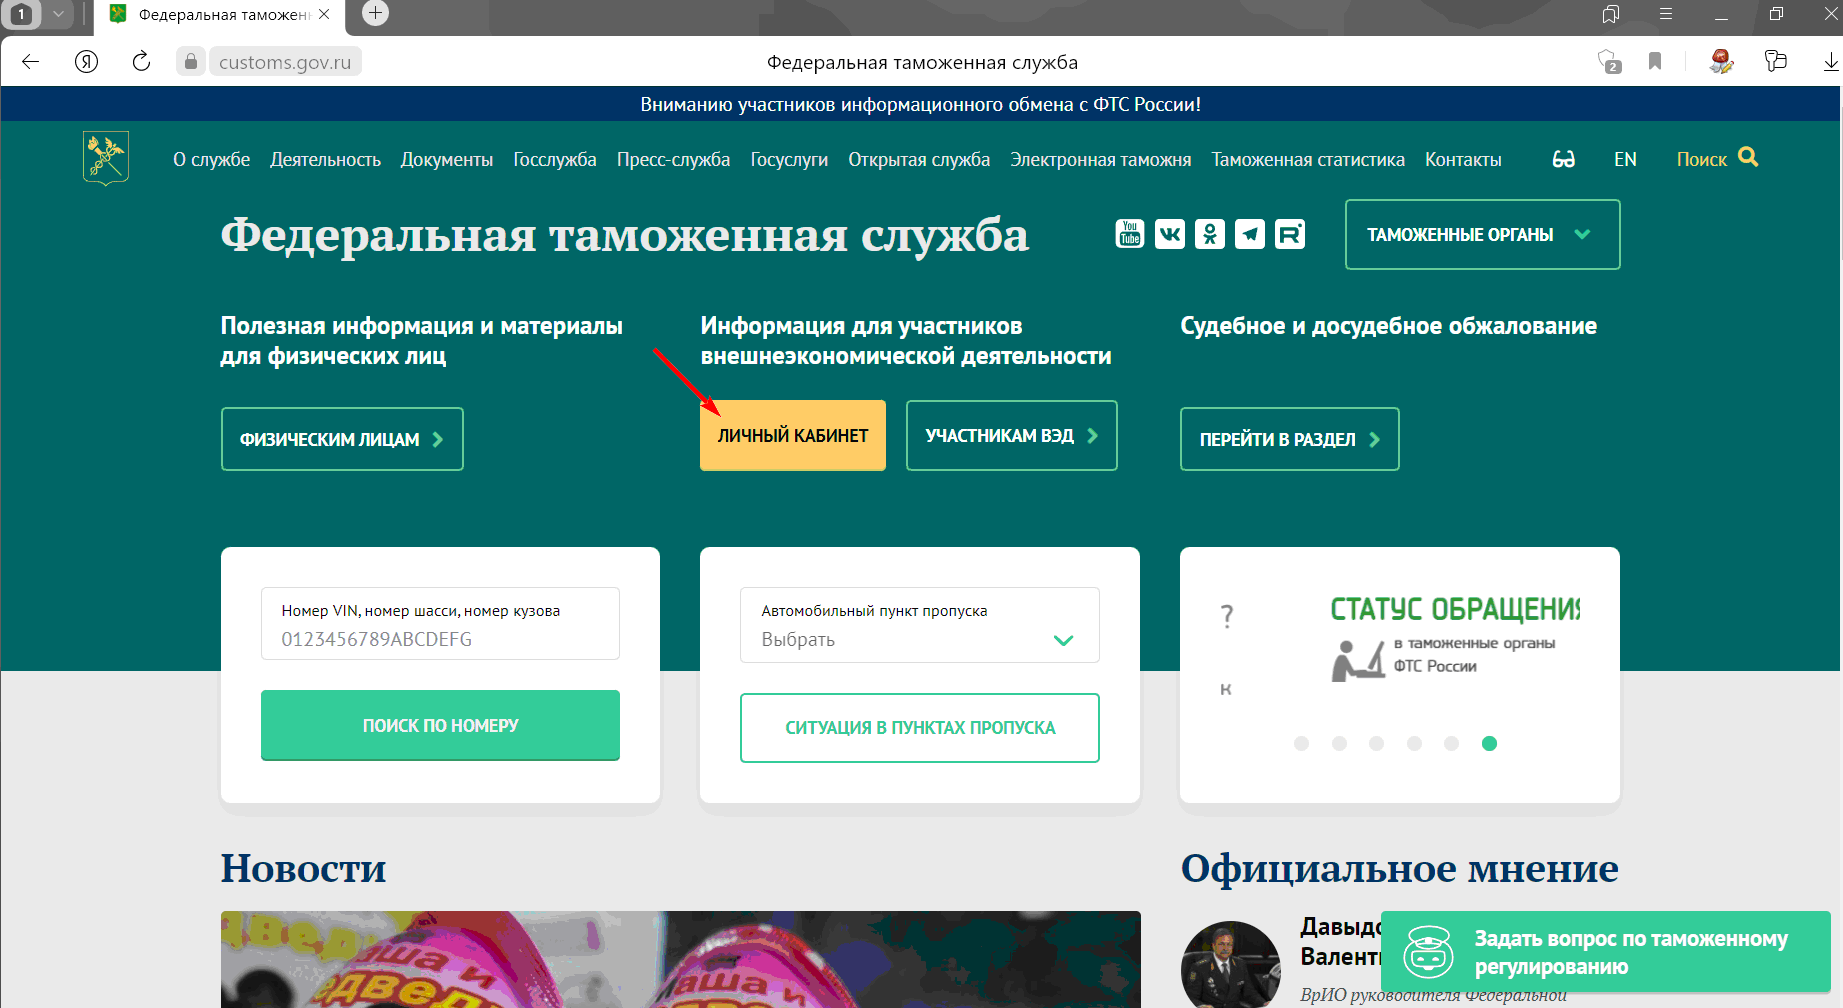Click the Задать вопрос по таможенному регулированию widget
This screenshot has height=1008, width=1843.
[1606, 952]
